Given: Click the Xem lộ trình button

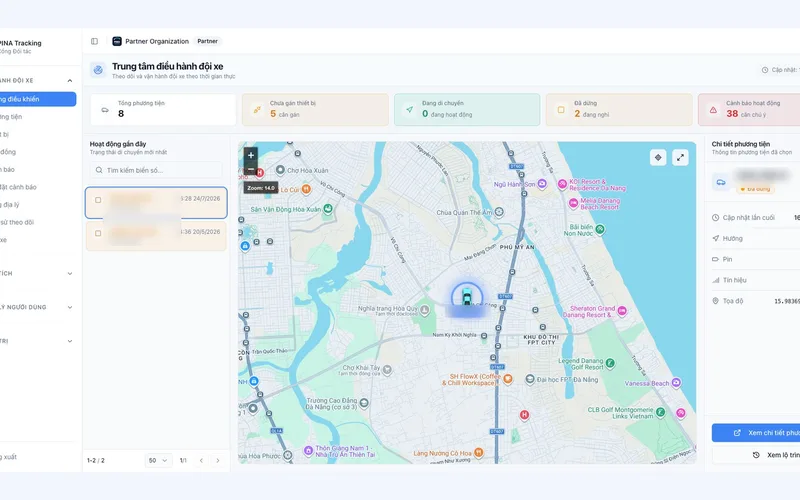Looking at the screenshot, I should (x=756, y=455).
